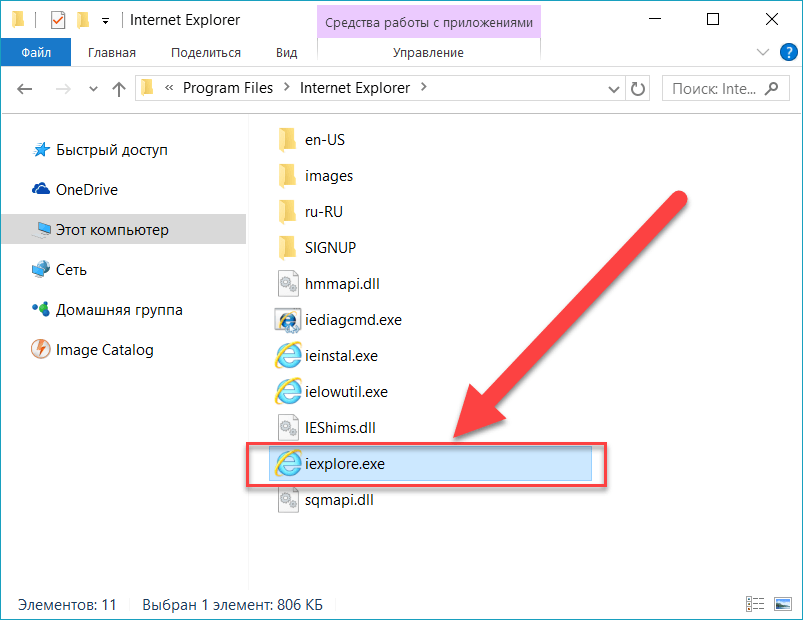Open the Файл menu tab

(36, 52)
